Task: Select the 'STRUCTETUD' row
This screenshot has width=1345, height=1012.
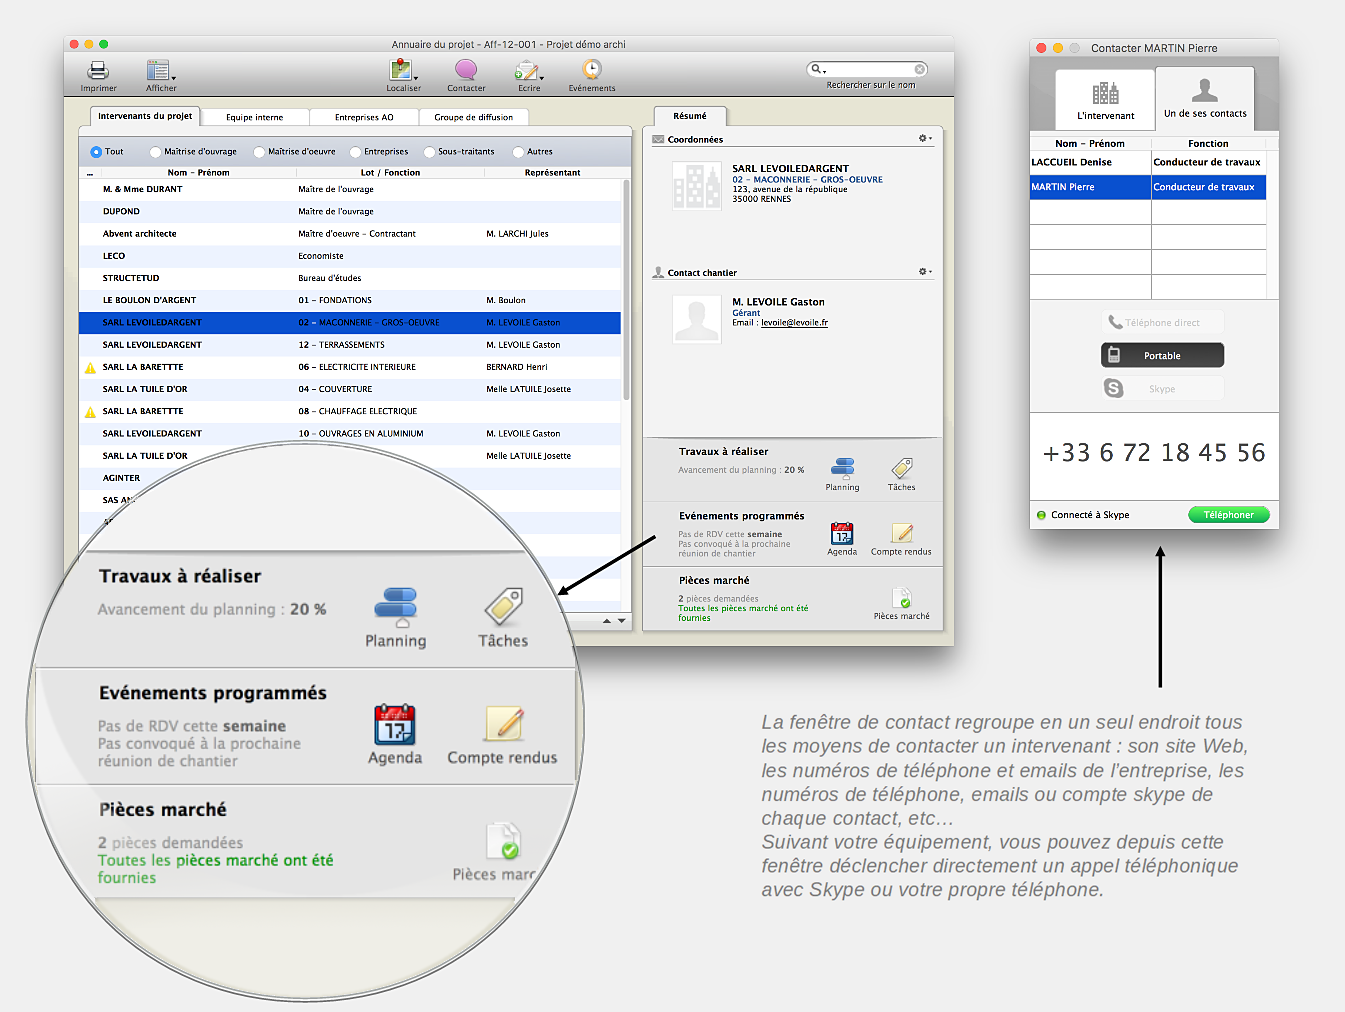Action: point(350,278)
